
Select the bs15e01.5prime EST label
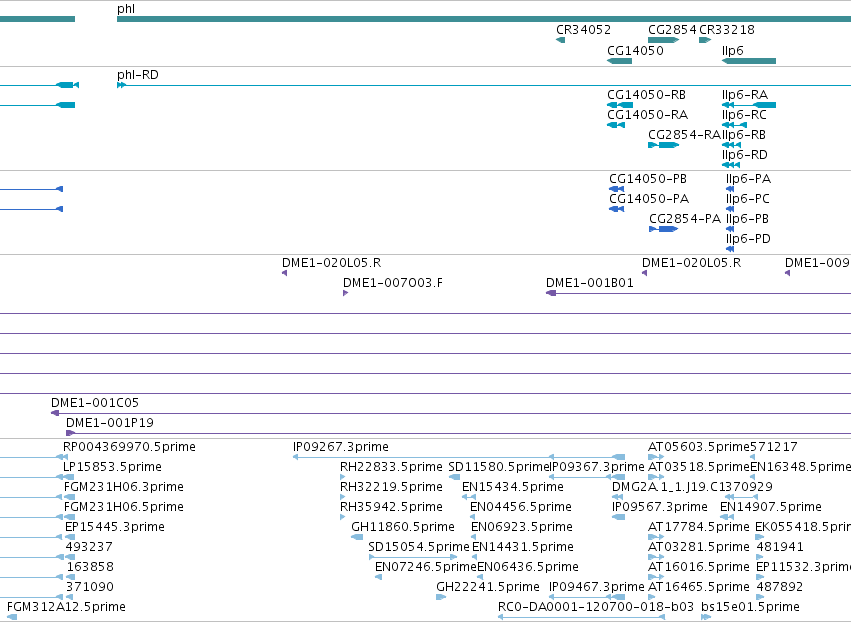tap(750, 607)
